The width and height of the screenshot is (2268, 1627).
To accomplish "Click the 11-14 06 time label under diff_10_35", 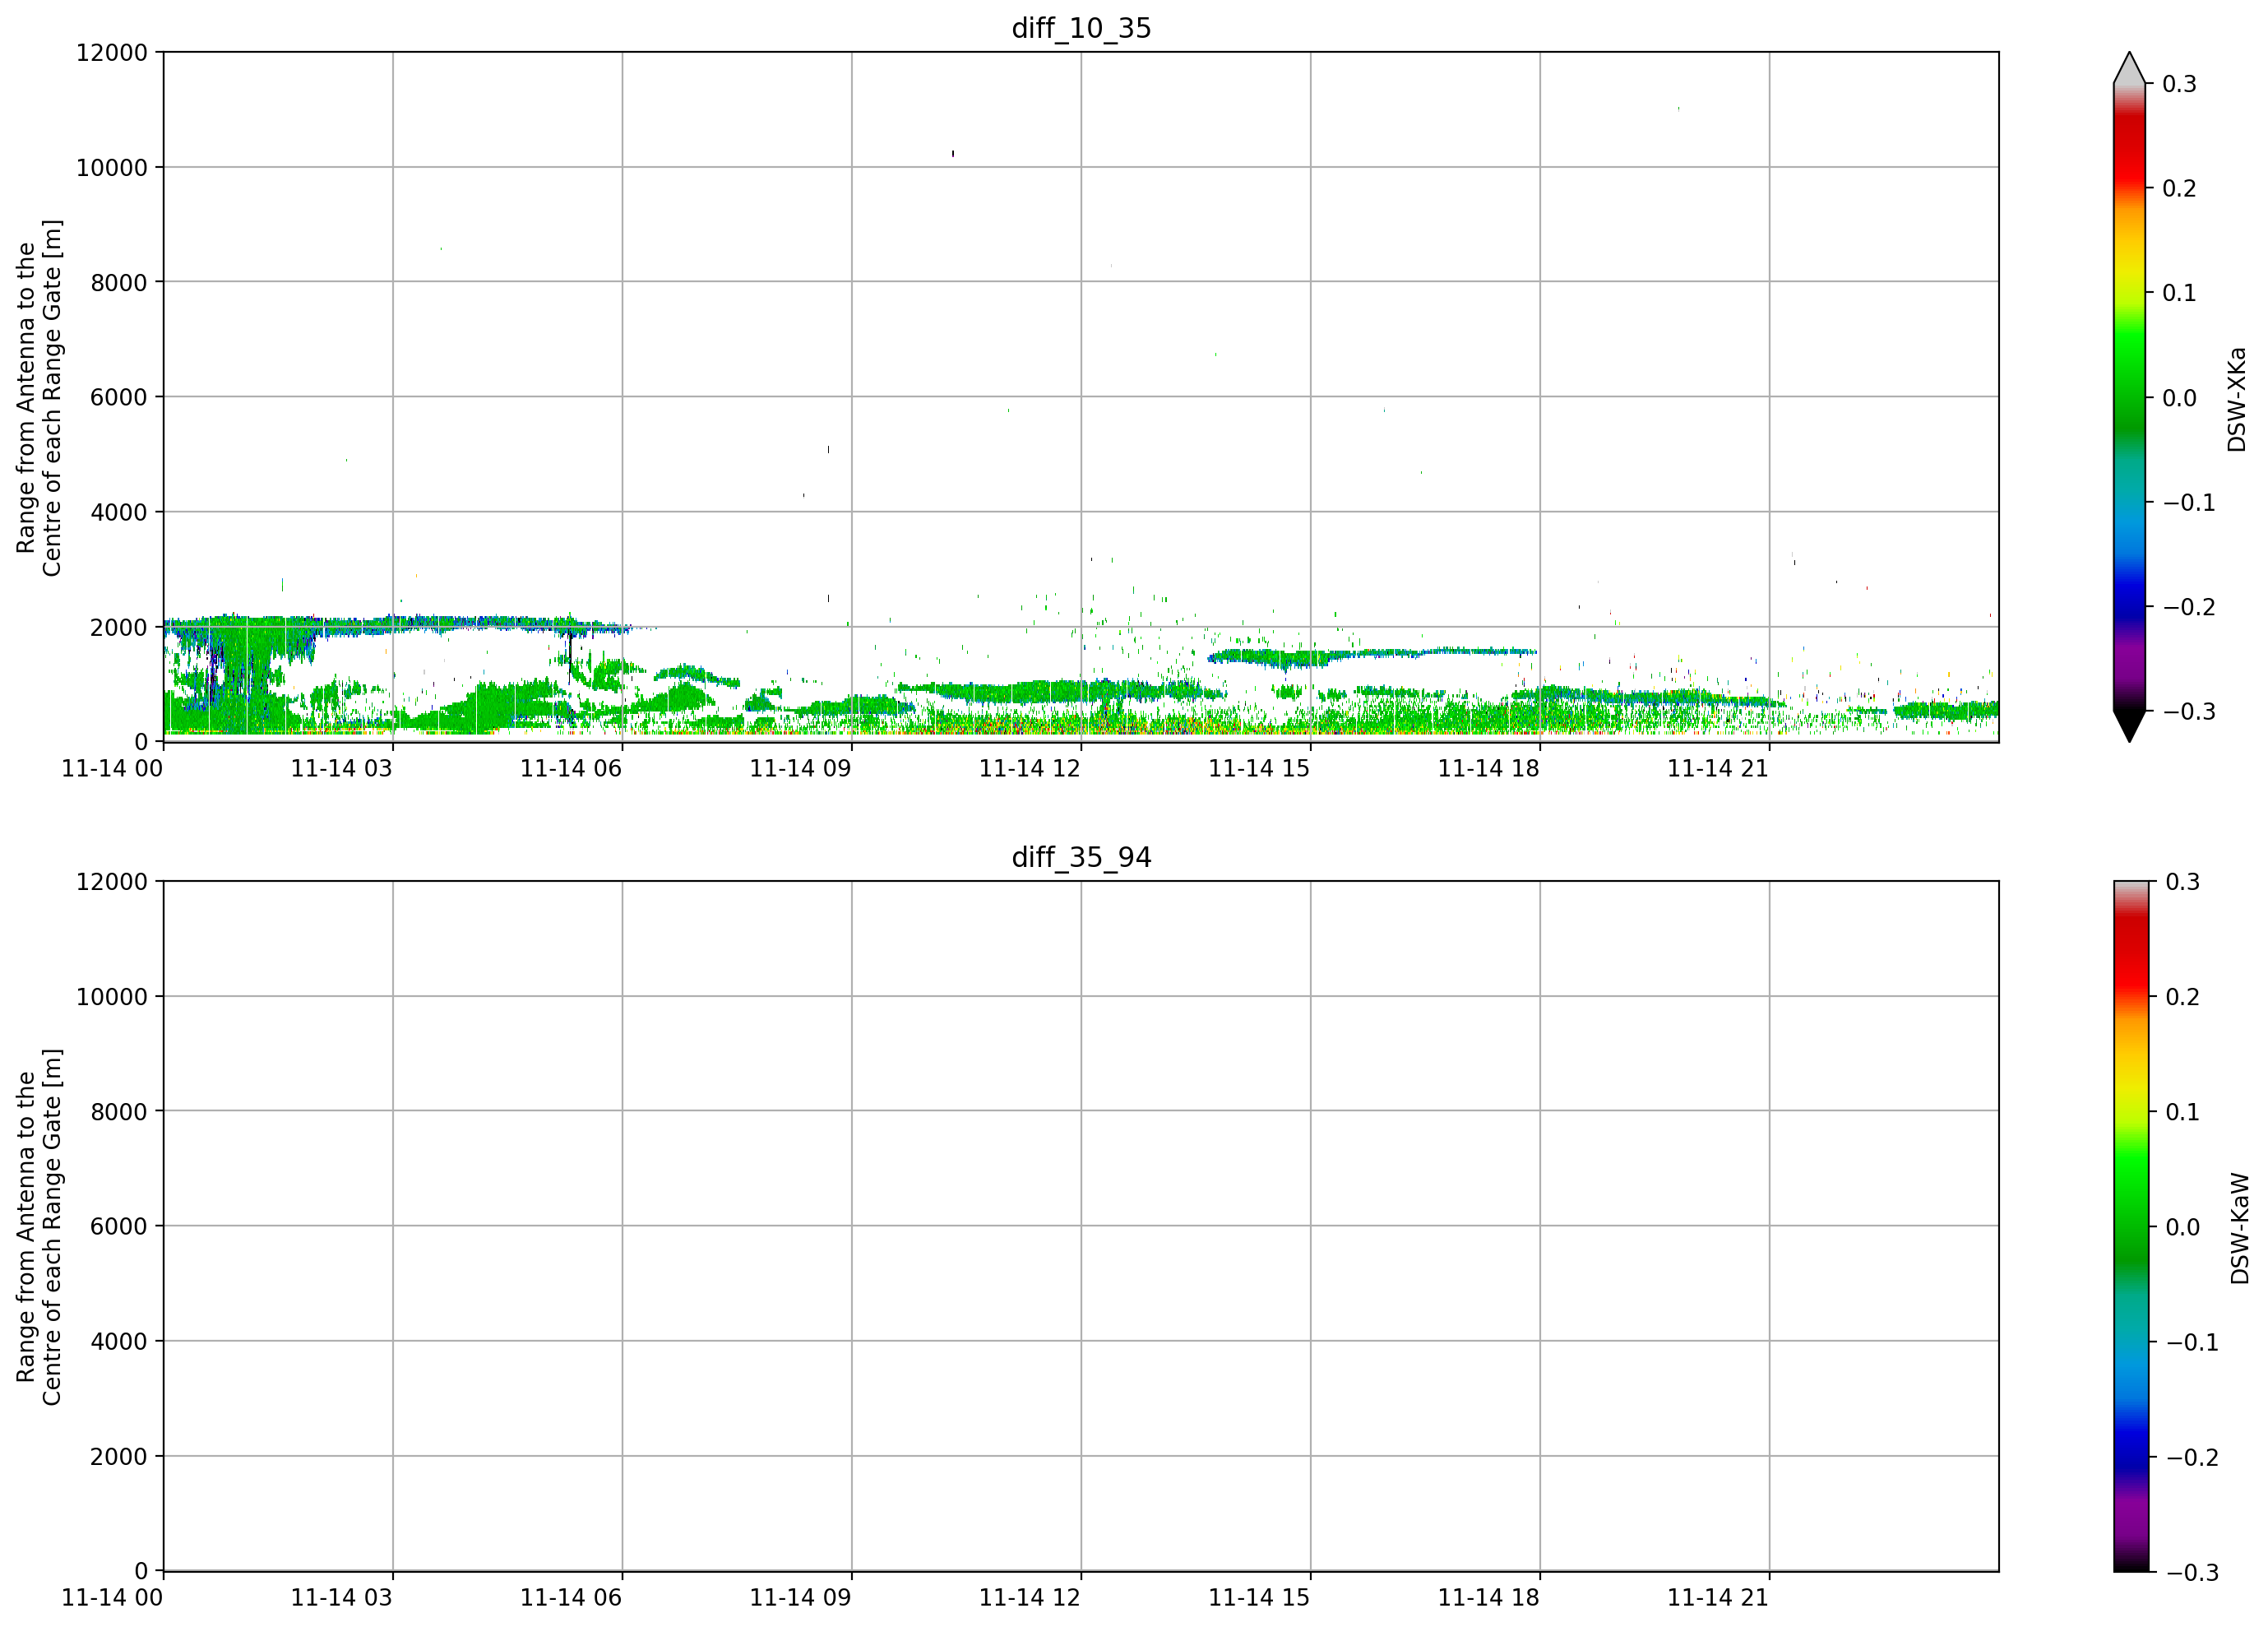I will click(x=571, y=768).
